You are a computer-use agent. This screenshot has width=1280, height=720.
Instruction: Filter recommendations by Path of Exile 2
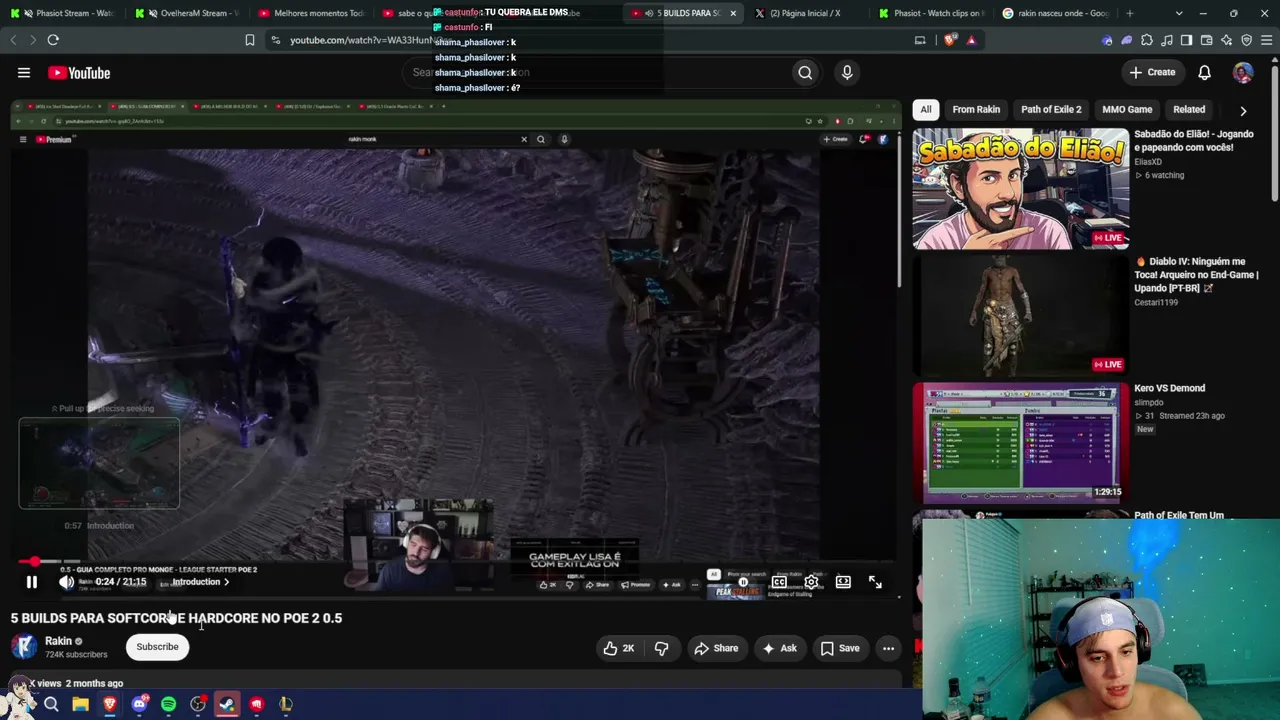coord(1051,109)
